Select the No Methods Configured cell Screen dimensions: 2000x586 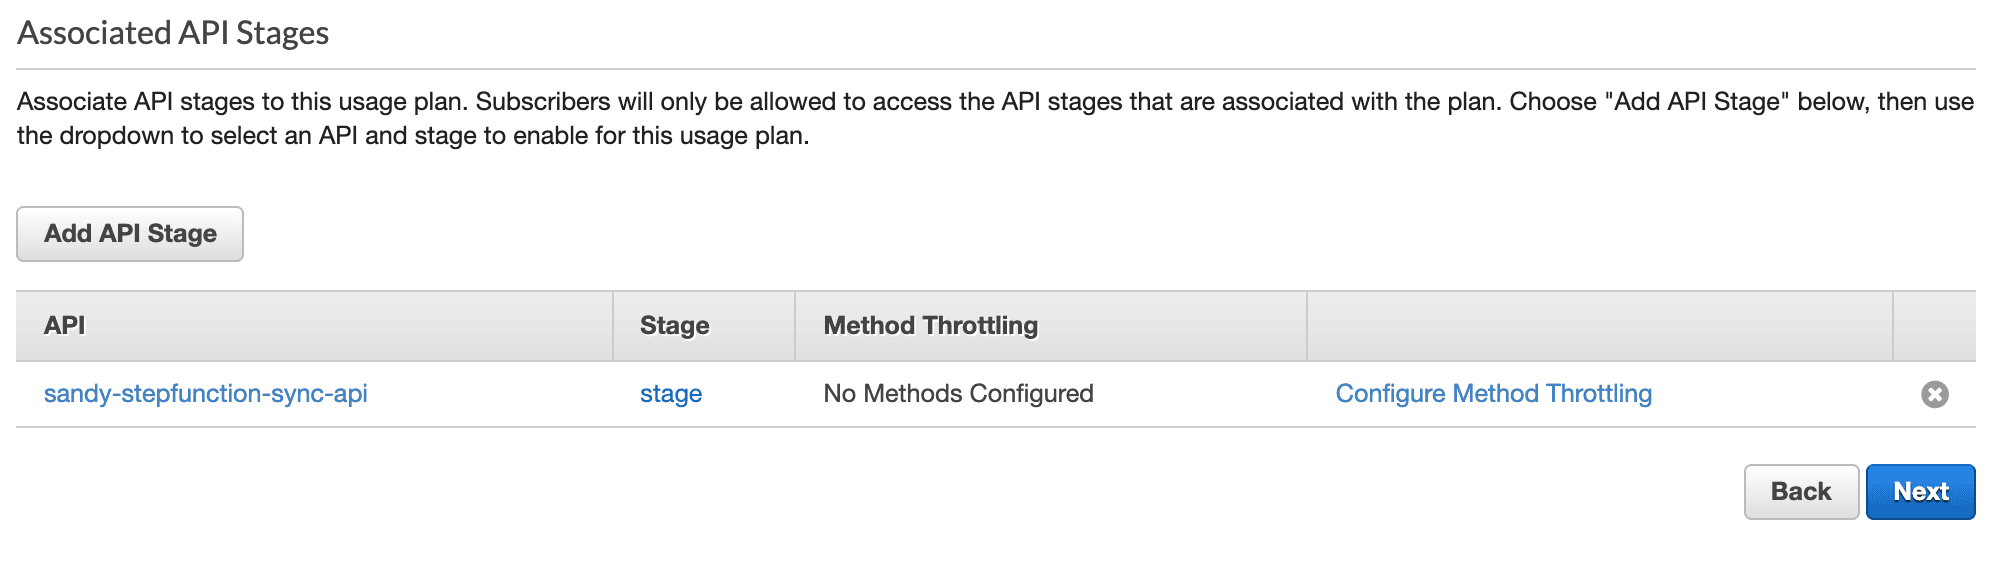pyautogui.click(x=958, y=394)
